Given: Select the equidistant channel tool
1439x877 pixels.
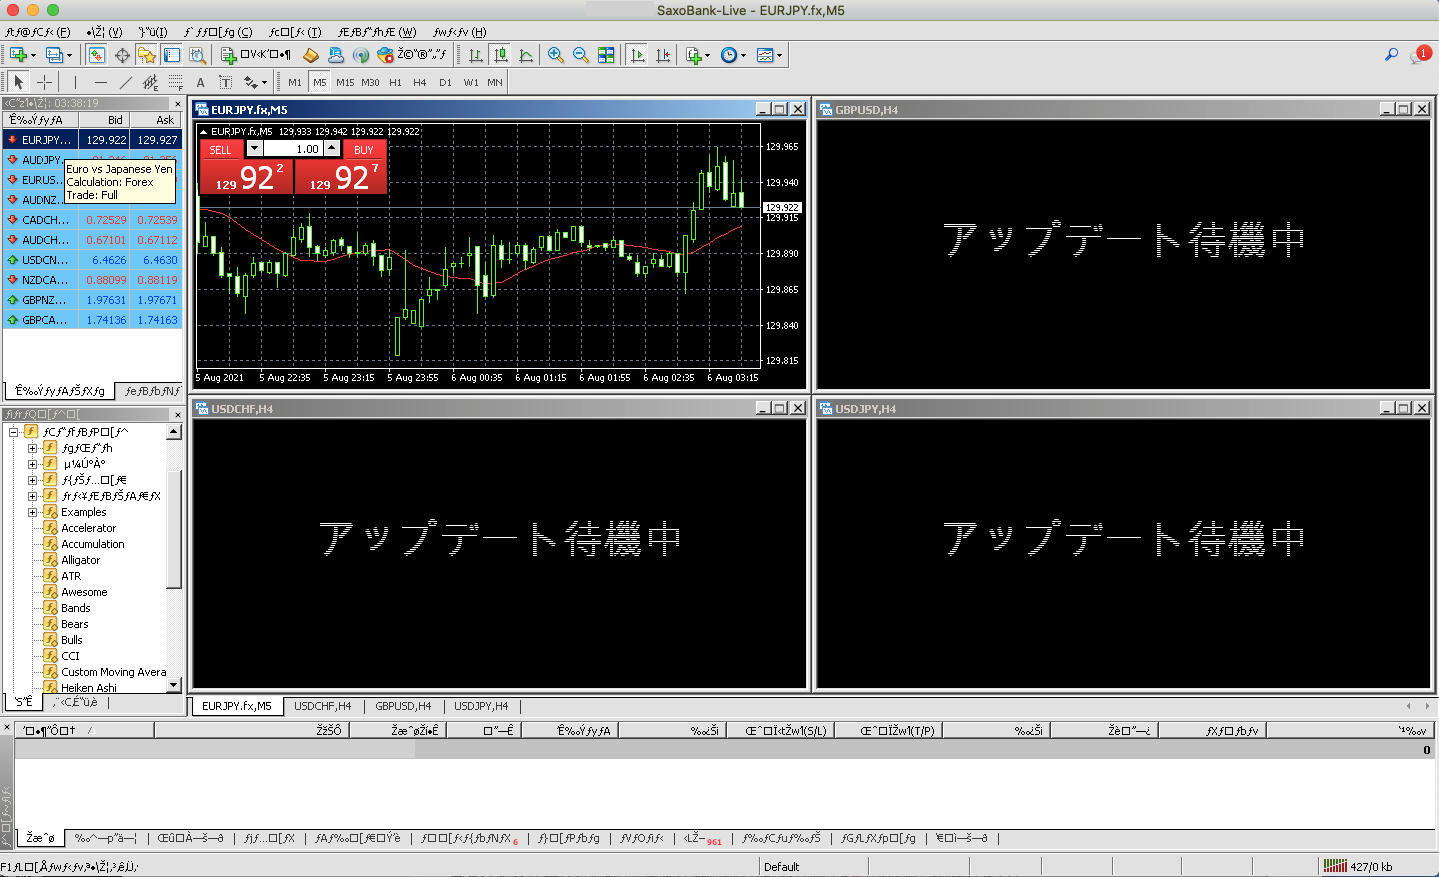Looking at the screenshot, I should point(150,82).
